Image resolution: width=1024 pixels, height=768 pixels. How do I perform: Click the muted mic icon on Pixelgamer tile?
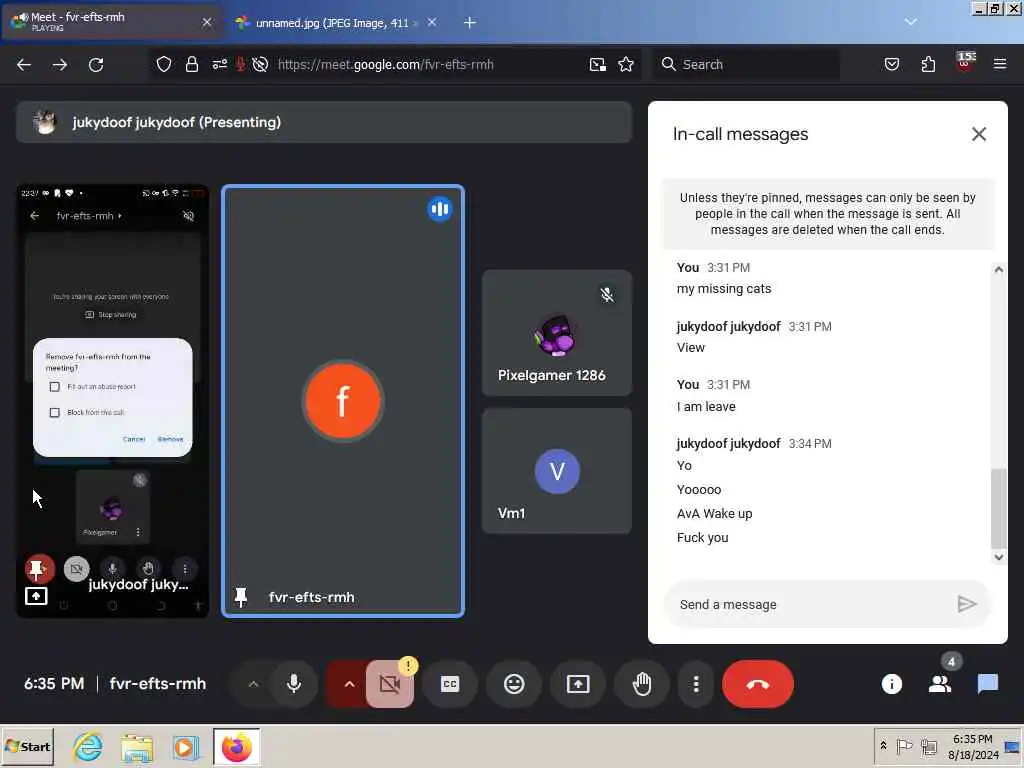(607, 295)
